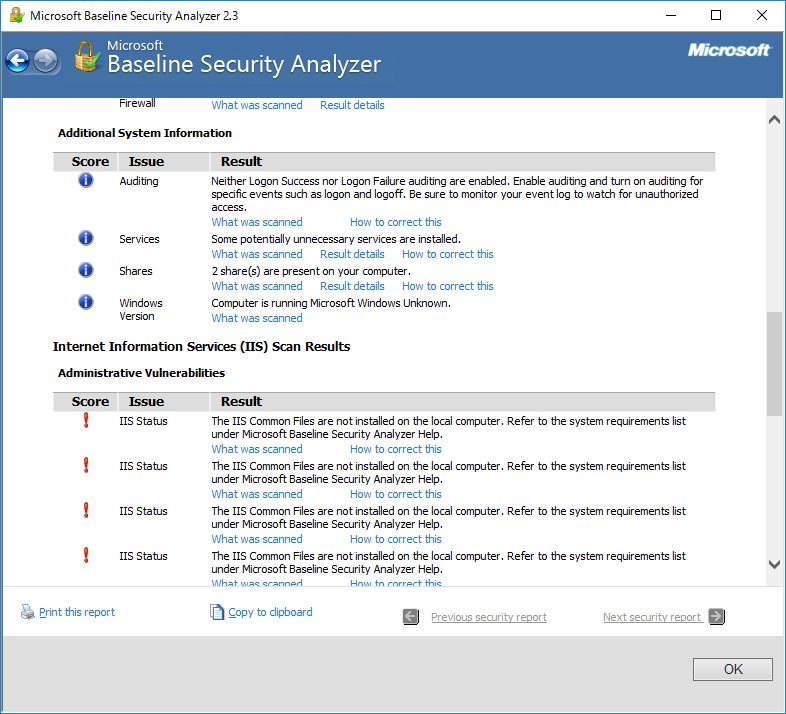Click the 'Shares' issue label
786x714 pixels.
(136, 271)
